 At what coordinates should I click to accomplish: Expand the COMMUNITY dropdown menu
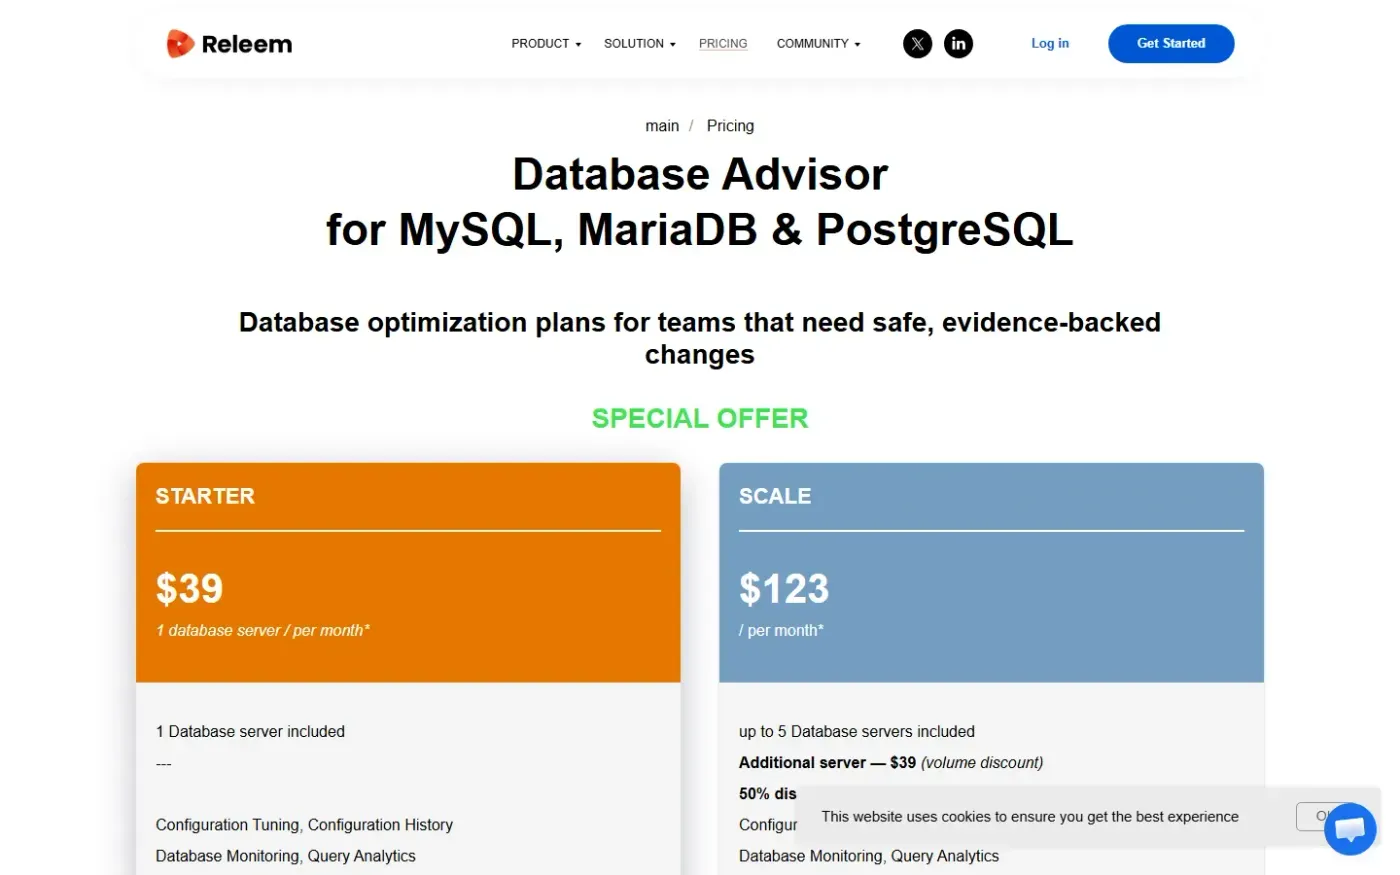click(x=819, y=44)
